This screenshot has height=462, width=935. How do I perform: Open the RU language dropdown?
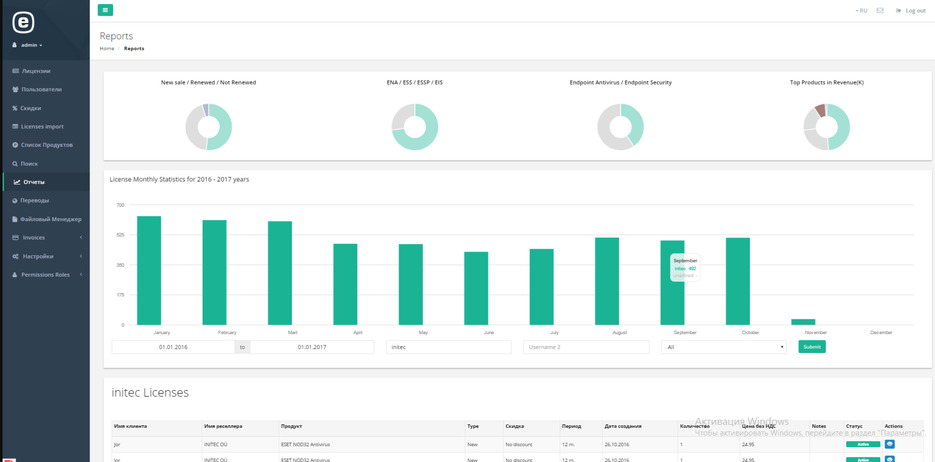coord(861,11)
